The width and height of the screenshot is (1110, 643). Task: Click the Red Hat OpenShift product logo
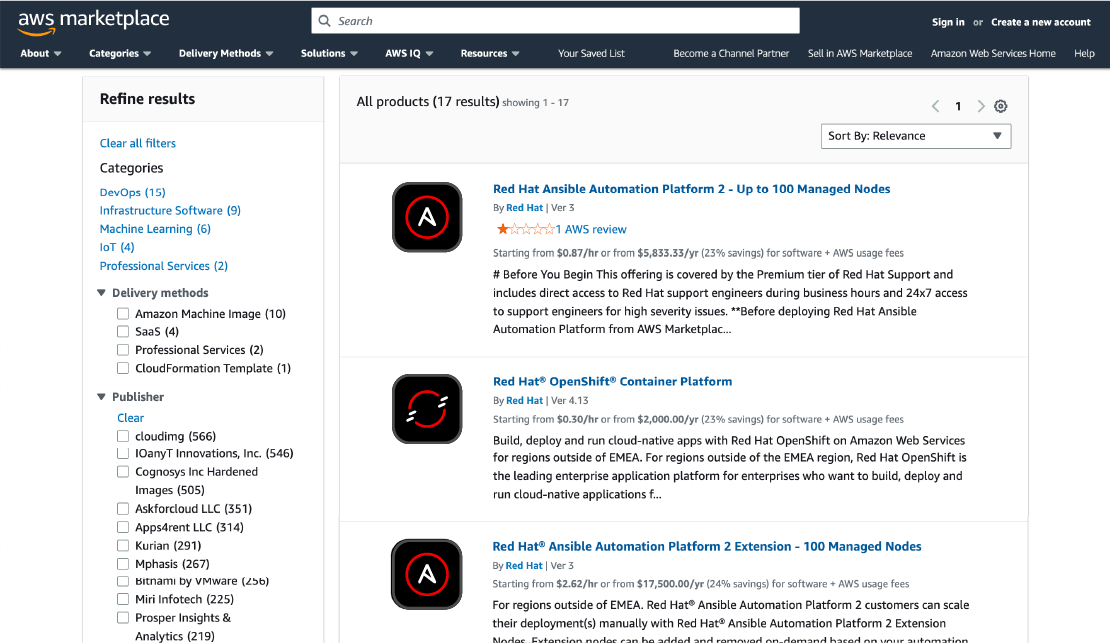(427, 409)
